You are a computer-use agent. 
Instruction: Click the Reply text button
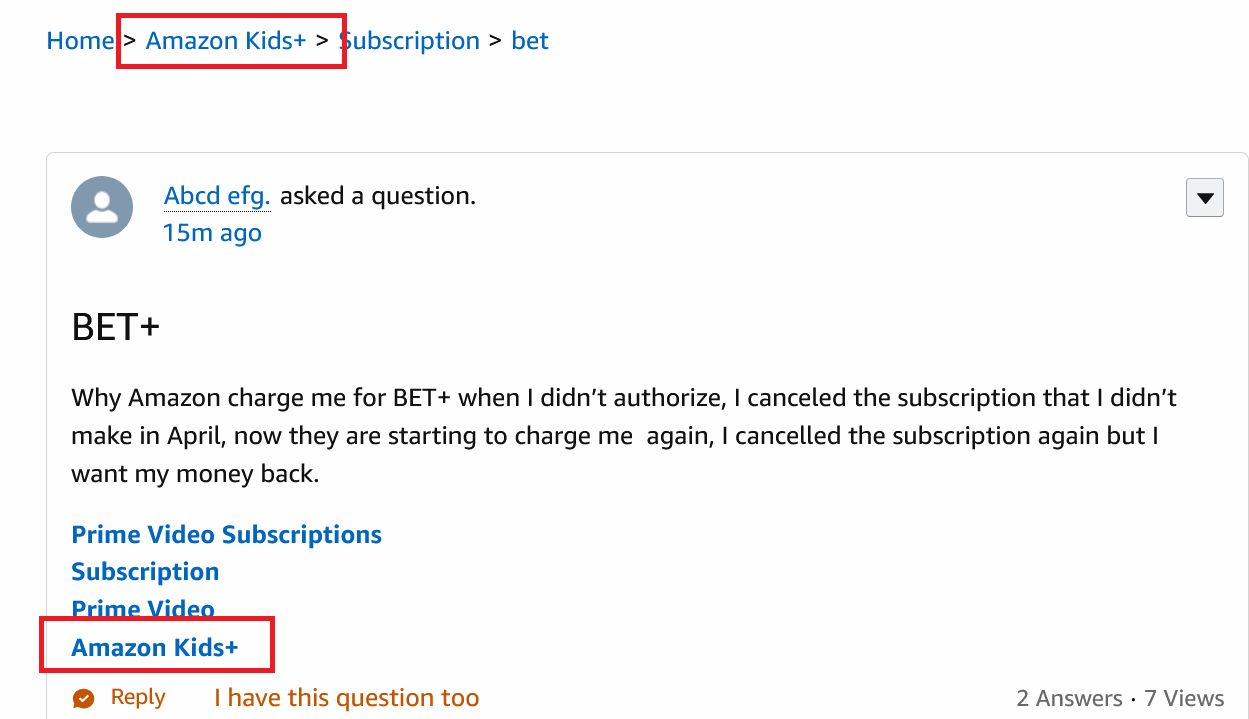coord(138,697)
